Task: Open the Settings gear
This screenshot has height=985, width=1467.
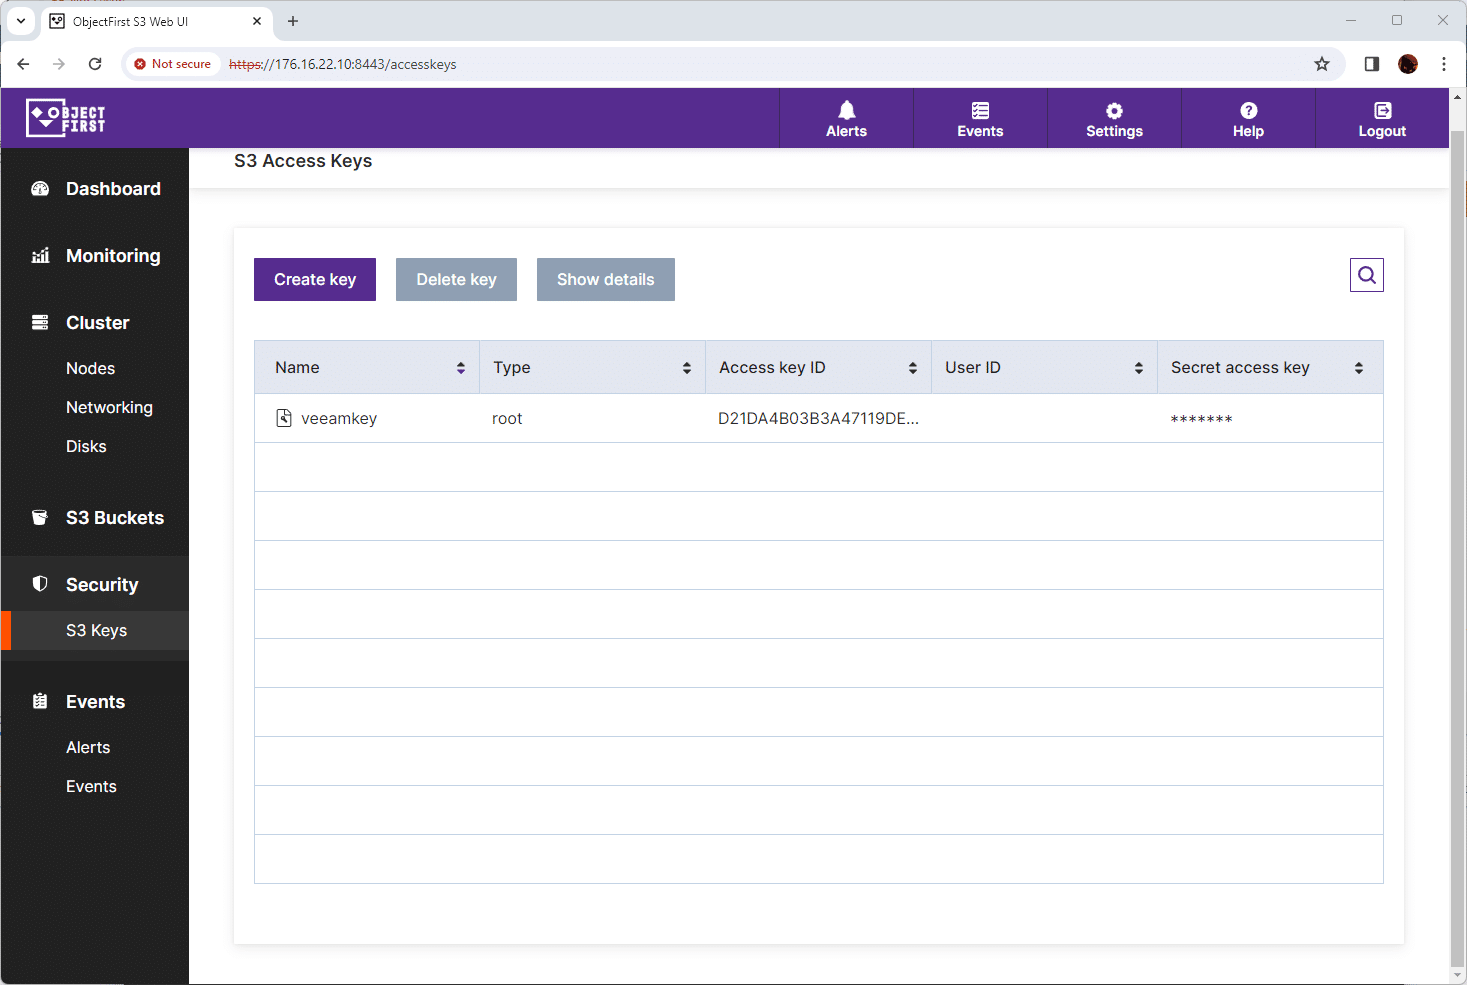Action: 1114,119
